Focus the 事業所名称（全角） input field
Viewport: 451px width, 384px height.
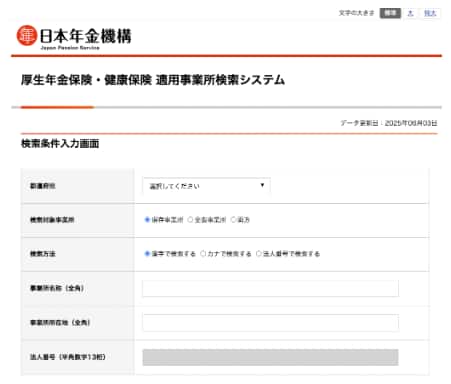pyautogui.click(x=270, y=288)
